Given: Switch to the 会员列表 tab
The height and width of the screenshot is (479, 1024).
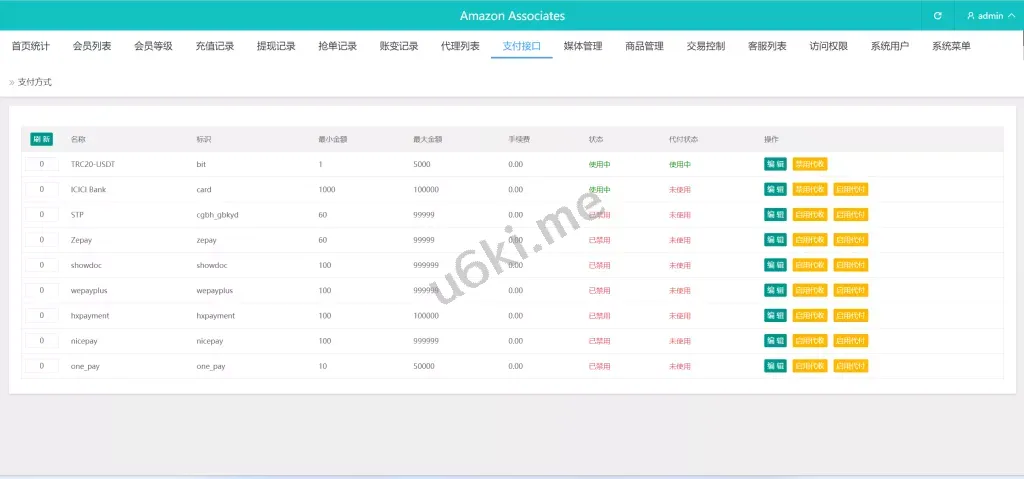Looking at the screenshot, I should coord(92,46).
